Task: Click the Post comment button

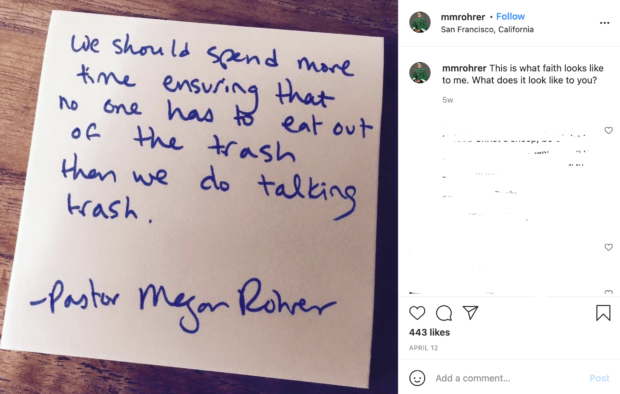Action: pos(599,378)
